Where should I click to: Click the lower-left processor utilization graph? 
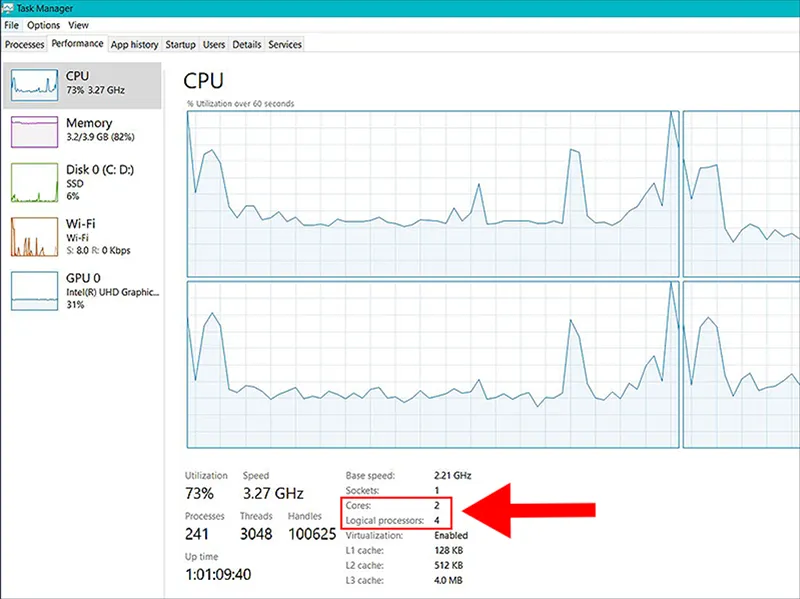click(x=433, y=364)
